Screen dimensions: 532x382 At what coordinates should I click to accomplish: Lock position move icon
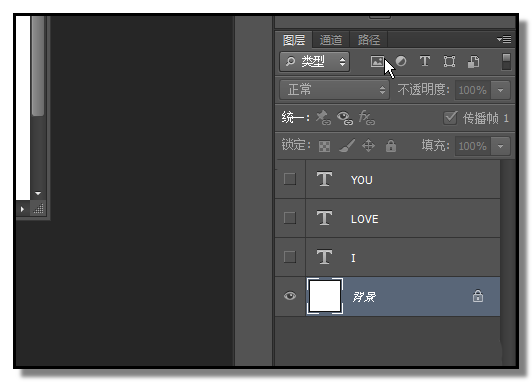(368, 146)
